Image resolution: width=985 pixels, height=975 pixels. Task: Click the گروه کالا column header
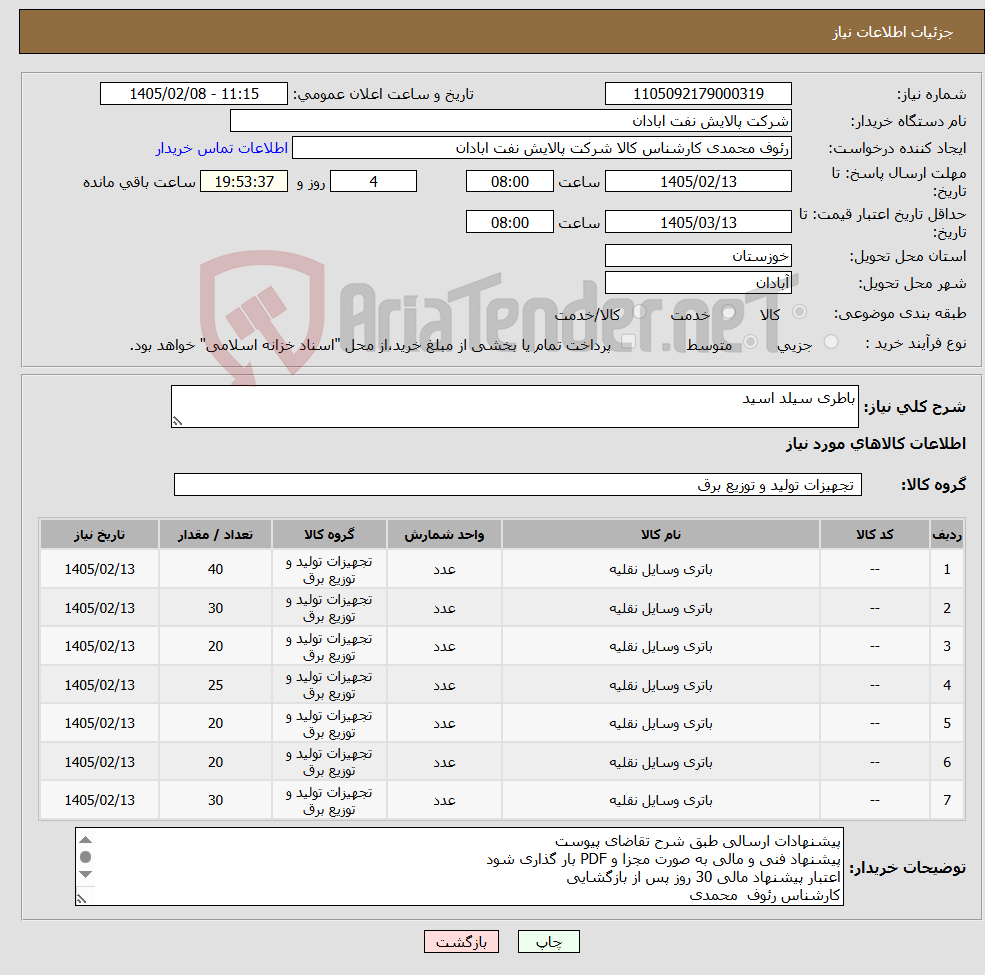(x=329, y=534)
